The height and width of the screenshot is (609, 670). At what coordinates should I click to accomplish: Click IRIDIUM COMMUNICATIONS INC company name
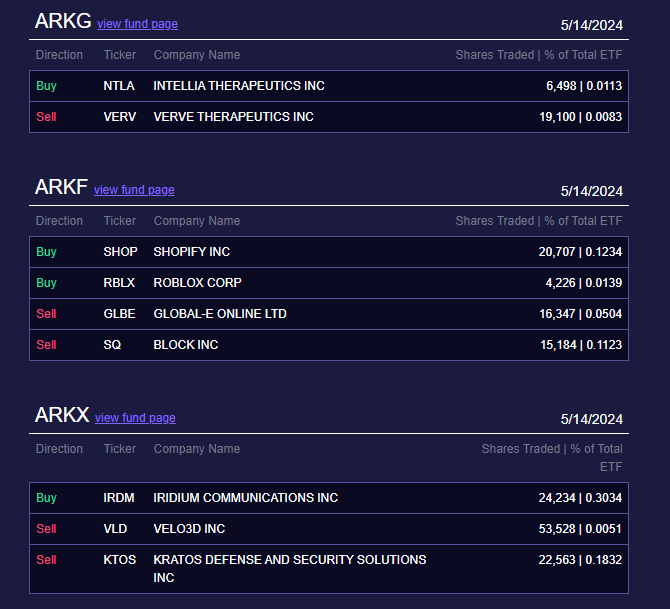pyautogui.click(x=246, y=498)
